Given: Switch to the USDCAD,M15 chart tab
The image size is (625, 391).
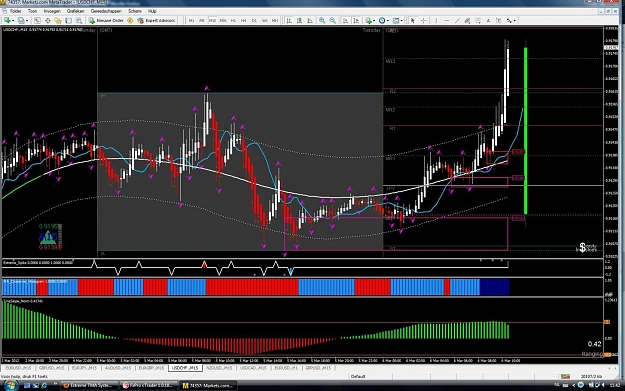Looking at the screenshot, I should tap(253, 368).
